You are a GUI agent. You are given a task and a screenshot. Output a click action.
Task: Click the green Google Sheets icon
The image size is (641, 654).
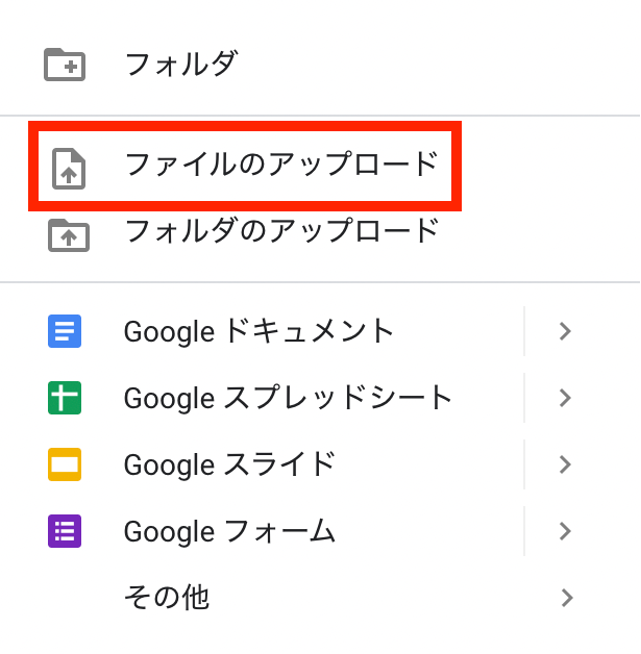[x=65, y=398]
